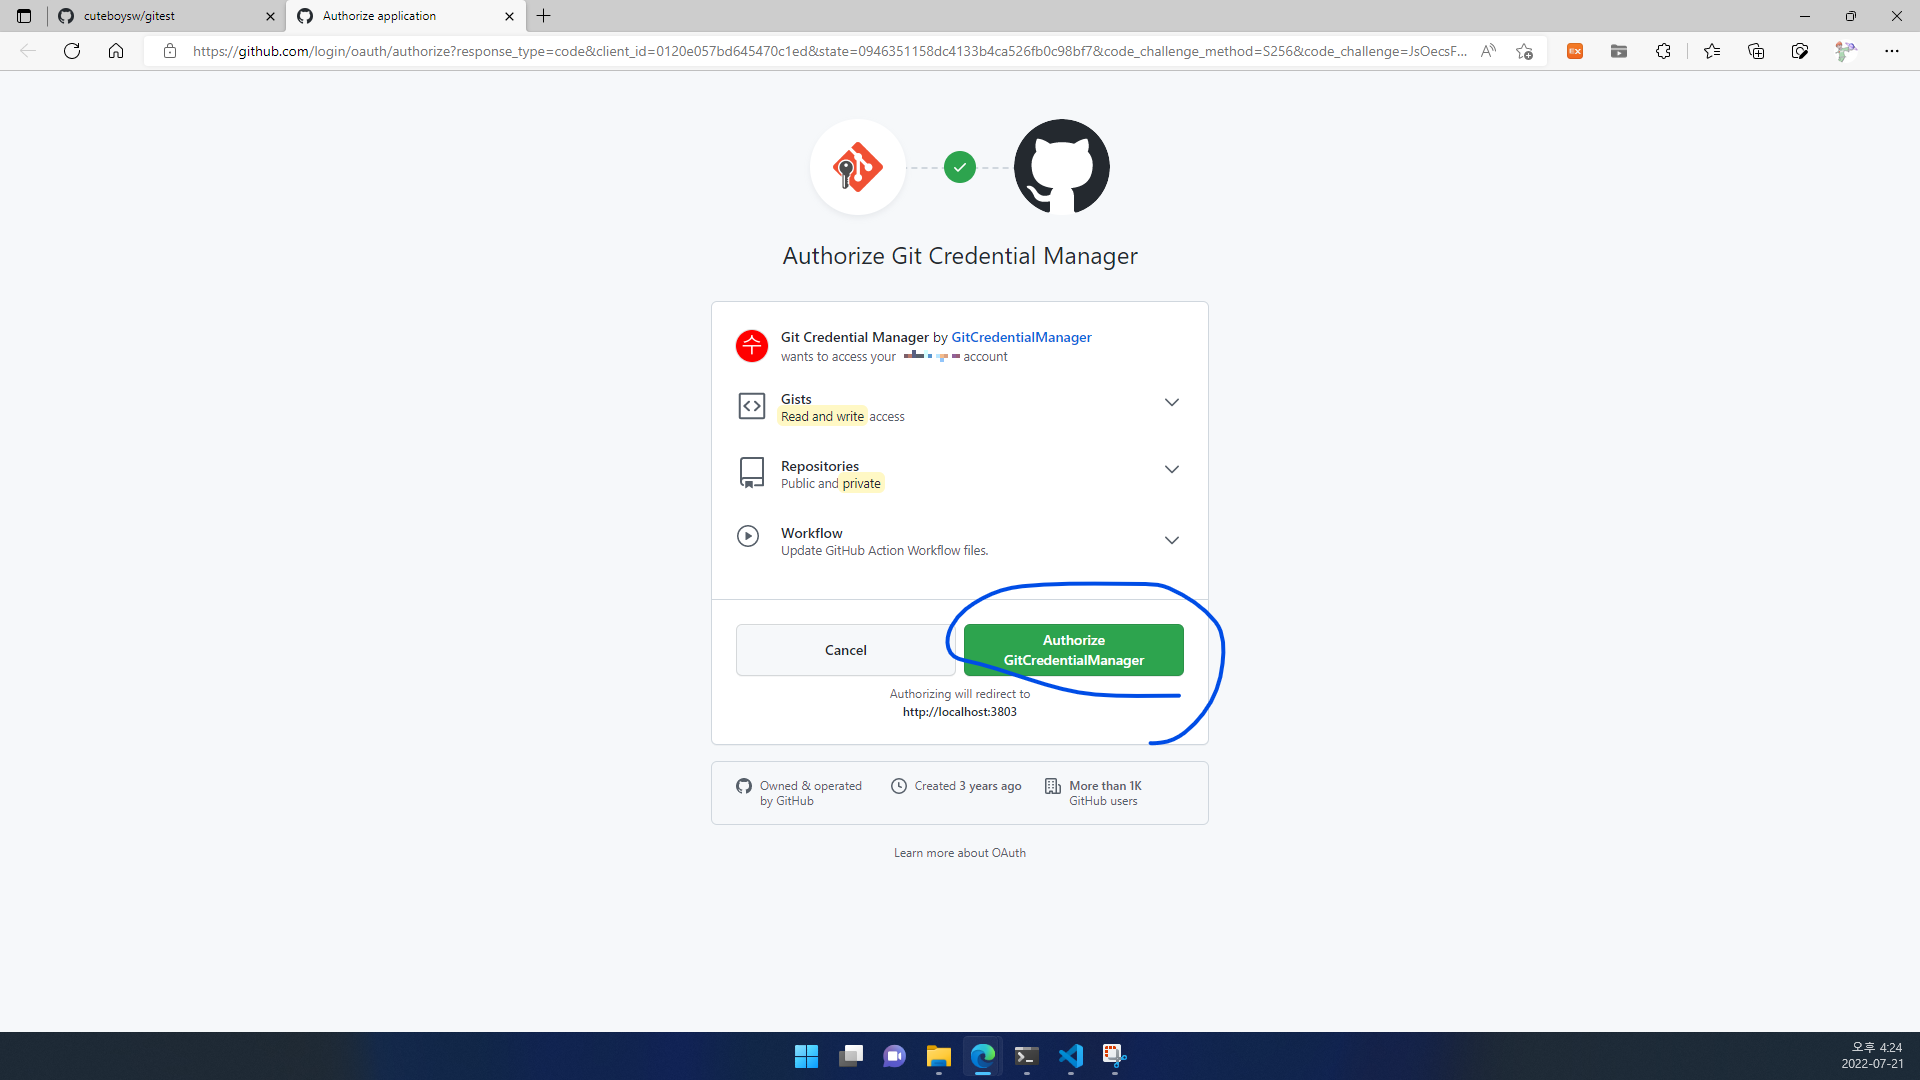
Task: Click the Git Credential Manager icon
Action: [857, 165]
